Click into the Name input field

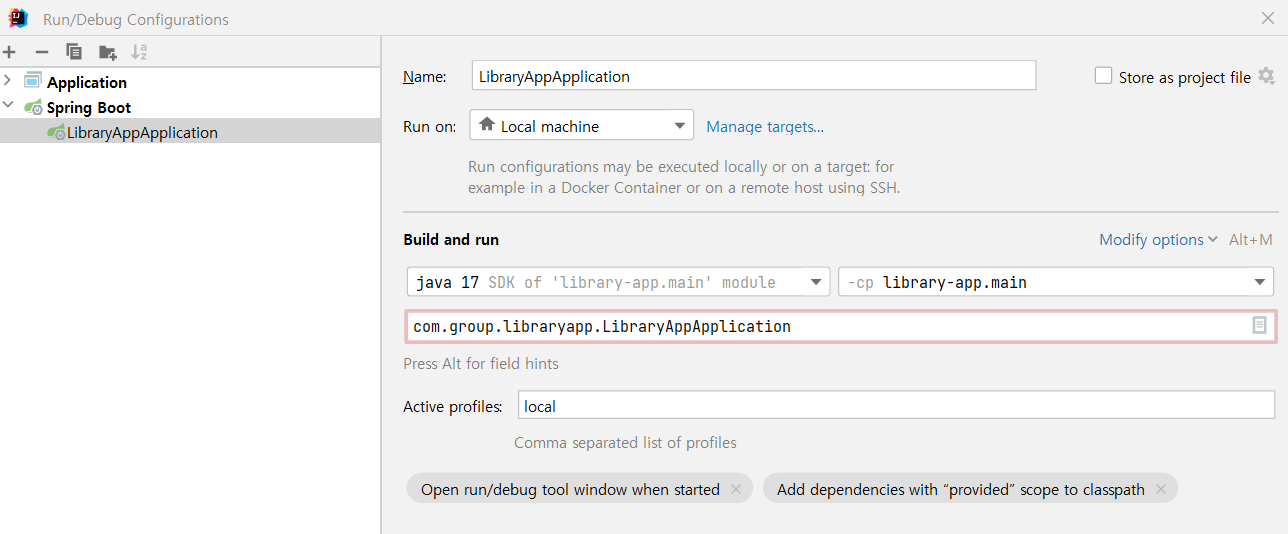click(x=754, y=76)
